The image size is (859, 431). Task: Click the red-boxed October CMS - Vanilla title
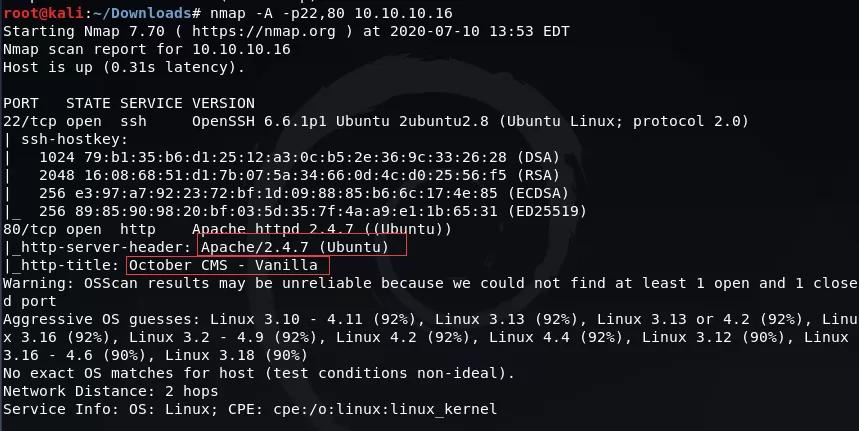coord(228,265)
